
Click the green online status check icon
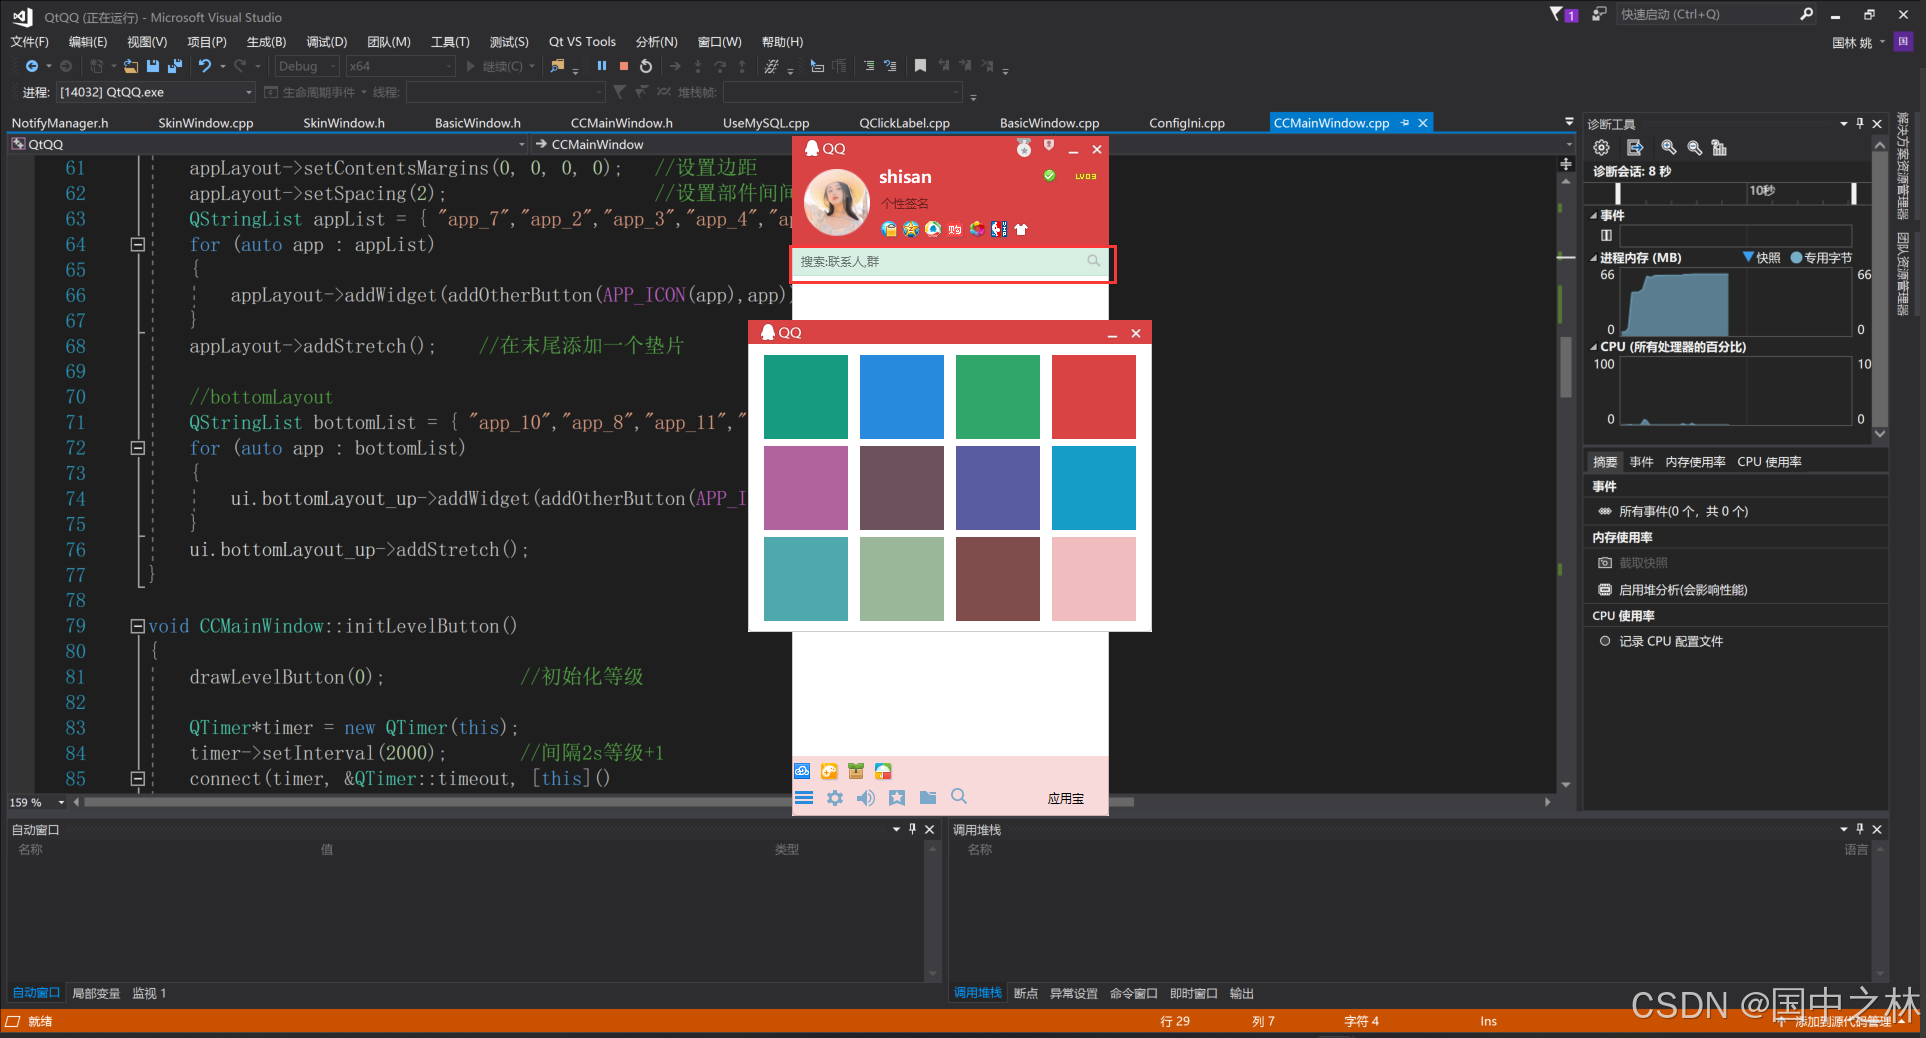point(1049,175)
